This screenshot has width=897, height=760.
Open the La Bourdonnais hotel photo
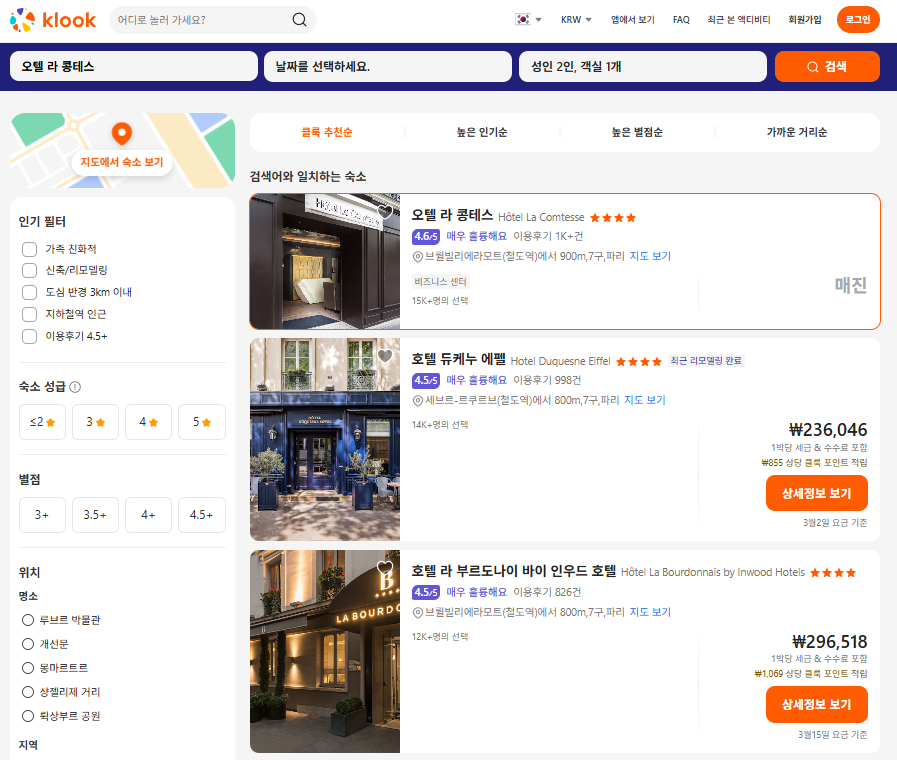[325, 651]
